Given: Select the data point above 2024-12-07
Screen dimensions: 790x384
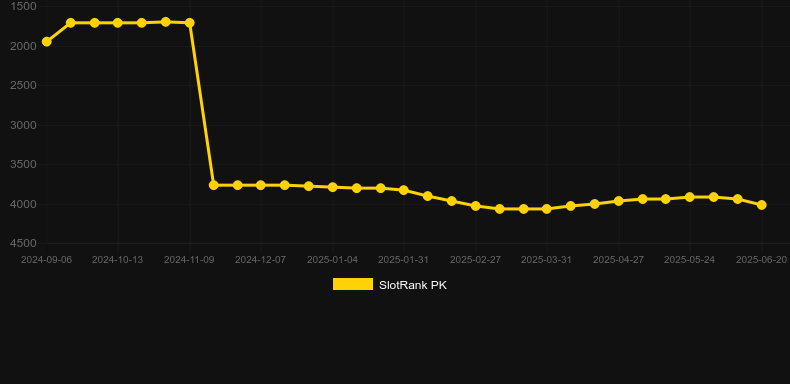Looking at the screenshot, I should click(x=260, y=185).
